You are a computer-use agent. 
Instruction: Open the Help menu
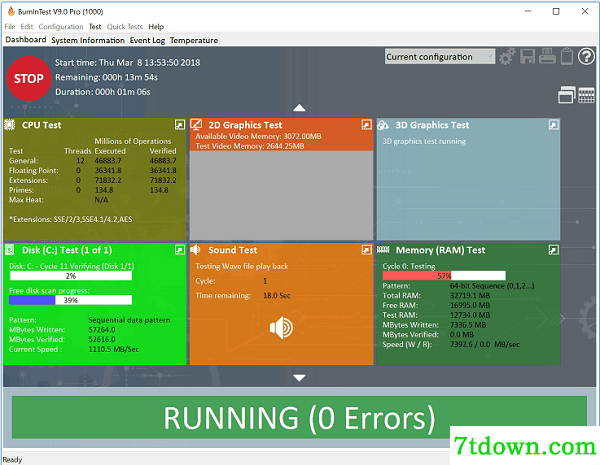click(x=156, y=27)
